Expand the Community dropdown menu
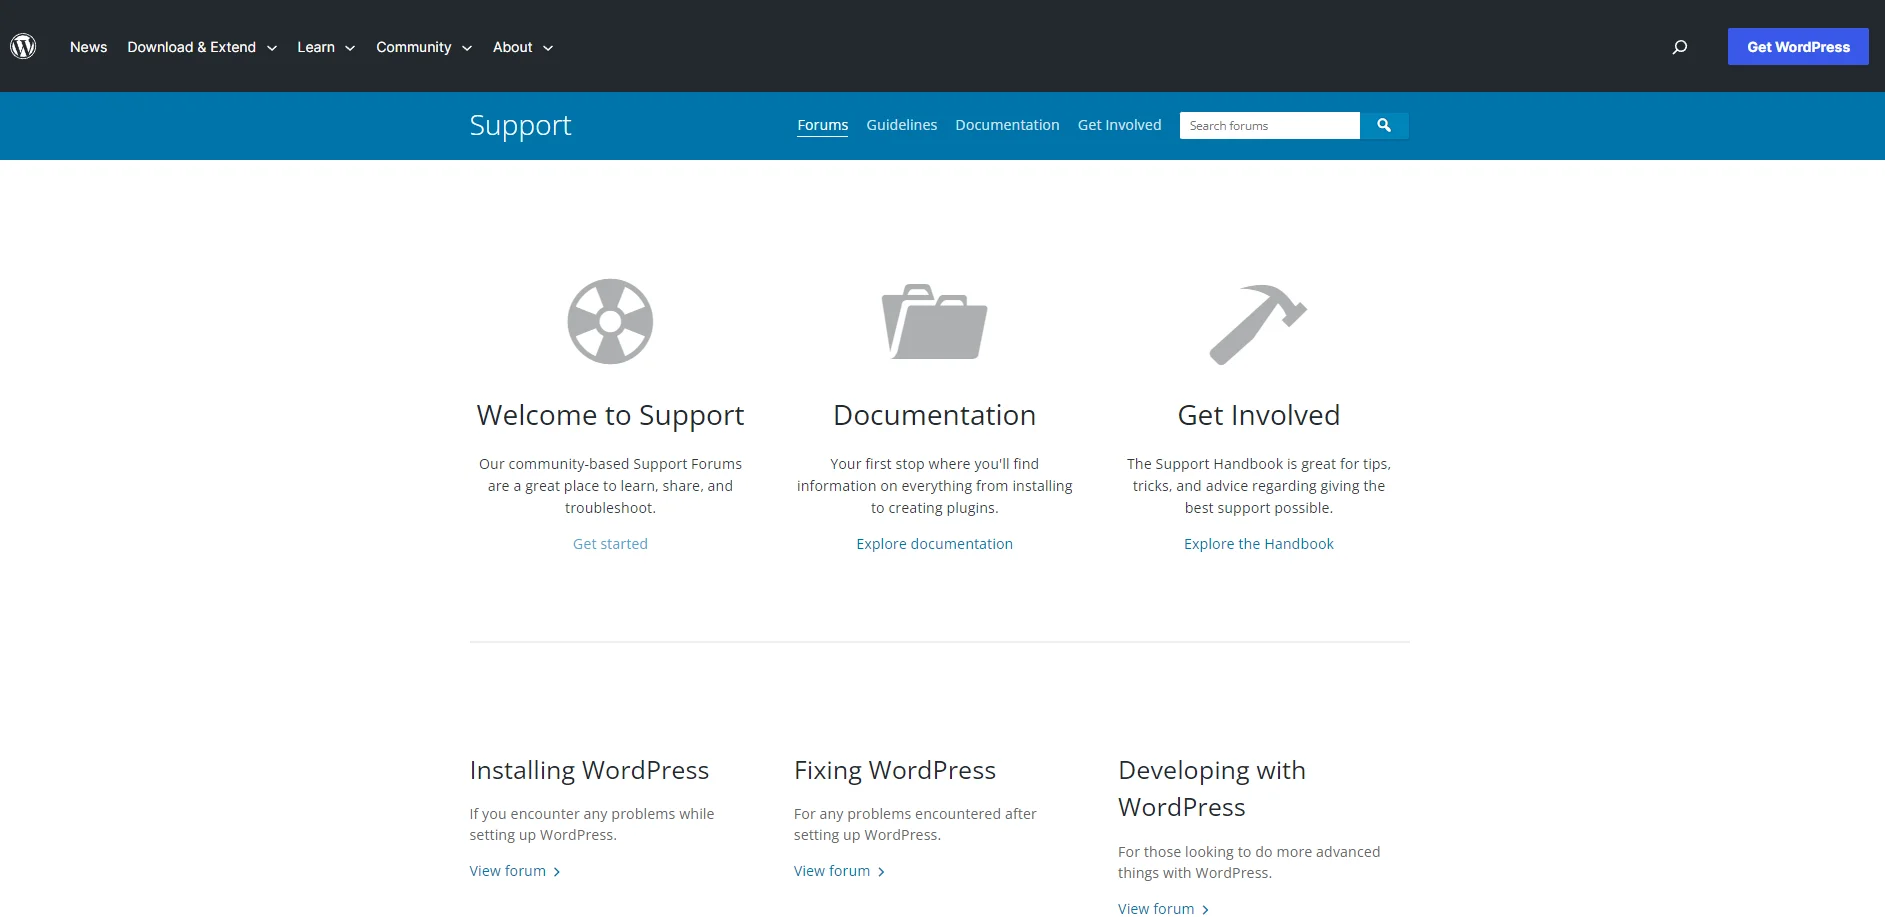1885x917 pixels. pyautogui.click(x=424, y=47)
